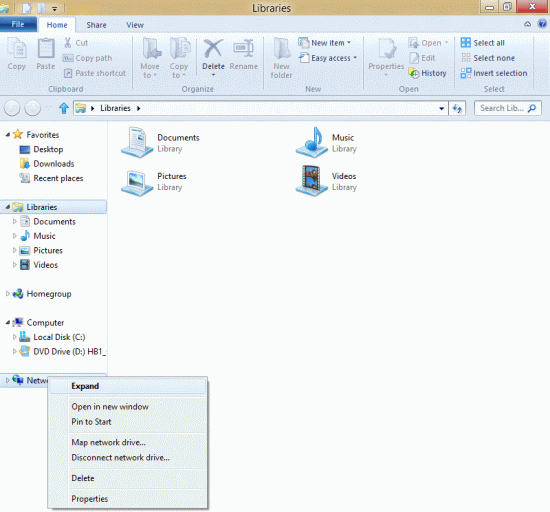The image size is (550, 512).
Task: Click the Up arrow navigation button
Action: [x=63, y=108]
